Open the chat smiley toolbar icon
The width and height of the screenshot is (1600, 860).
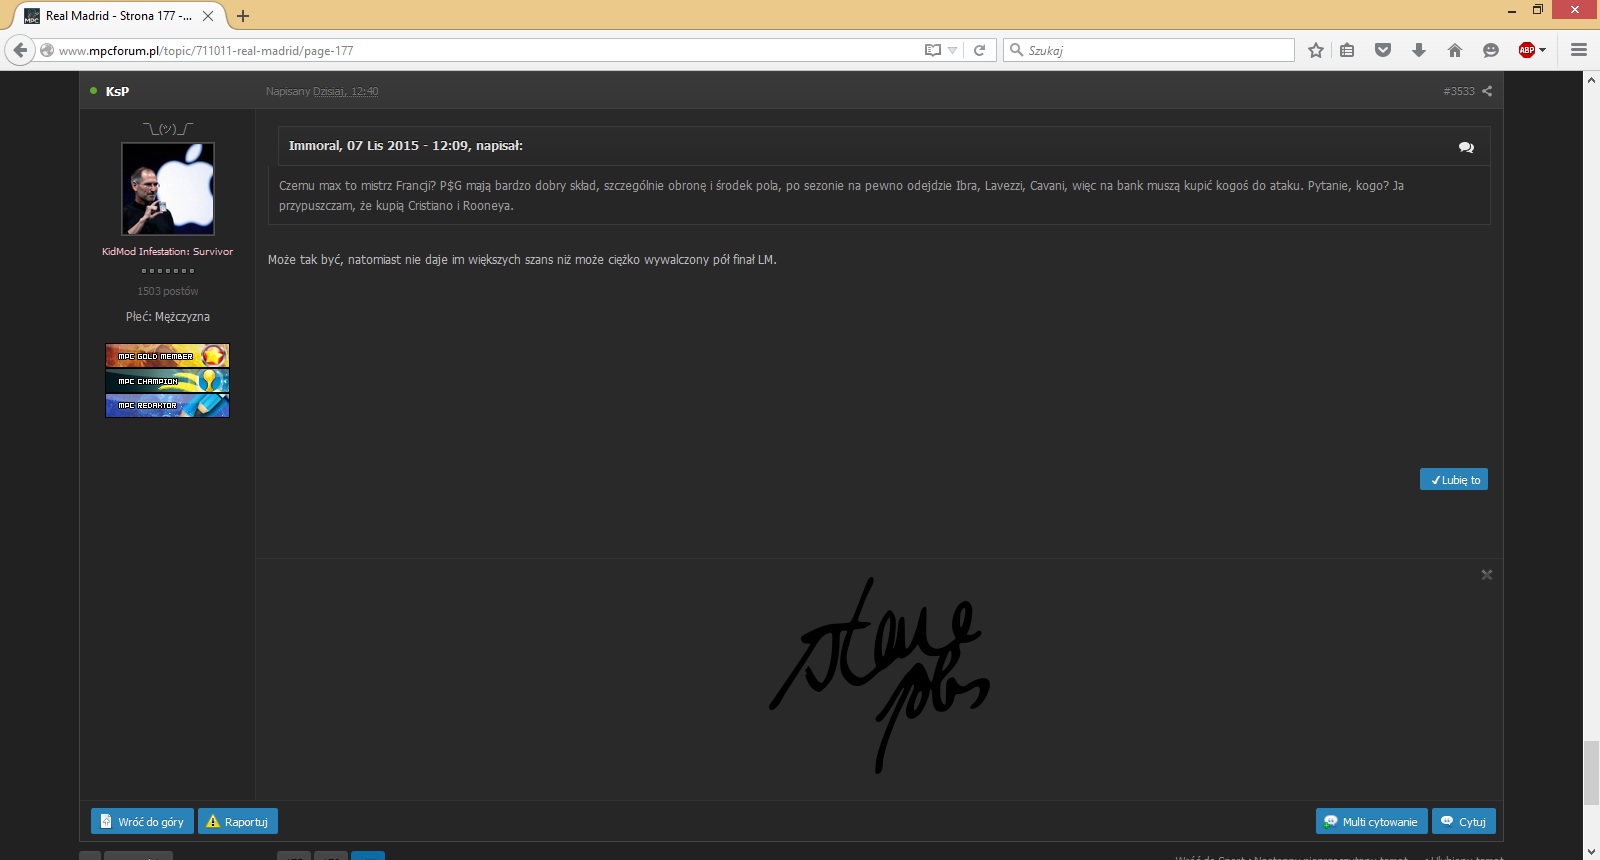pyautogui.click(x=1491, y=50)
